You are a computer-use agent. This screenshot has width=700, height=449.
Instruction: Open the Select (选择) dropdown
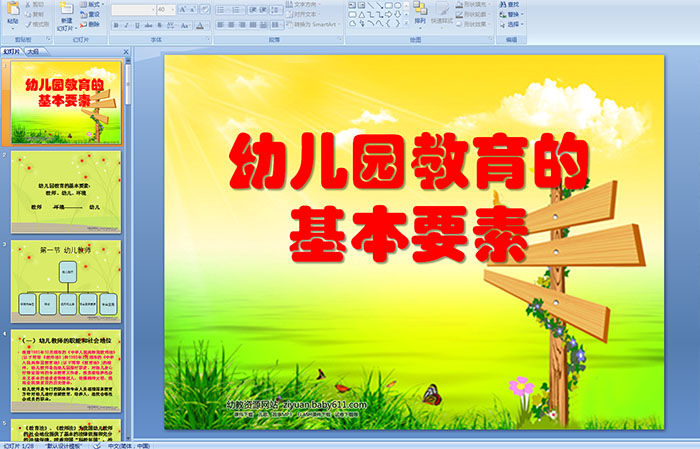click(511, 24)
